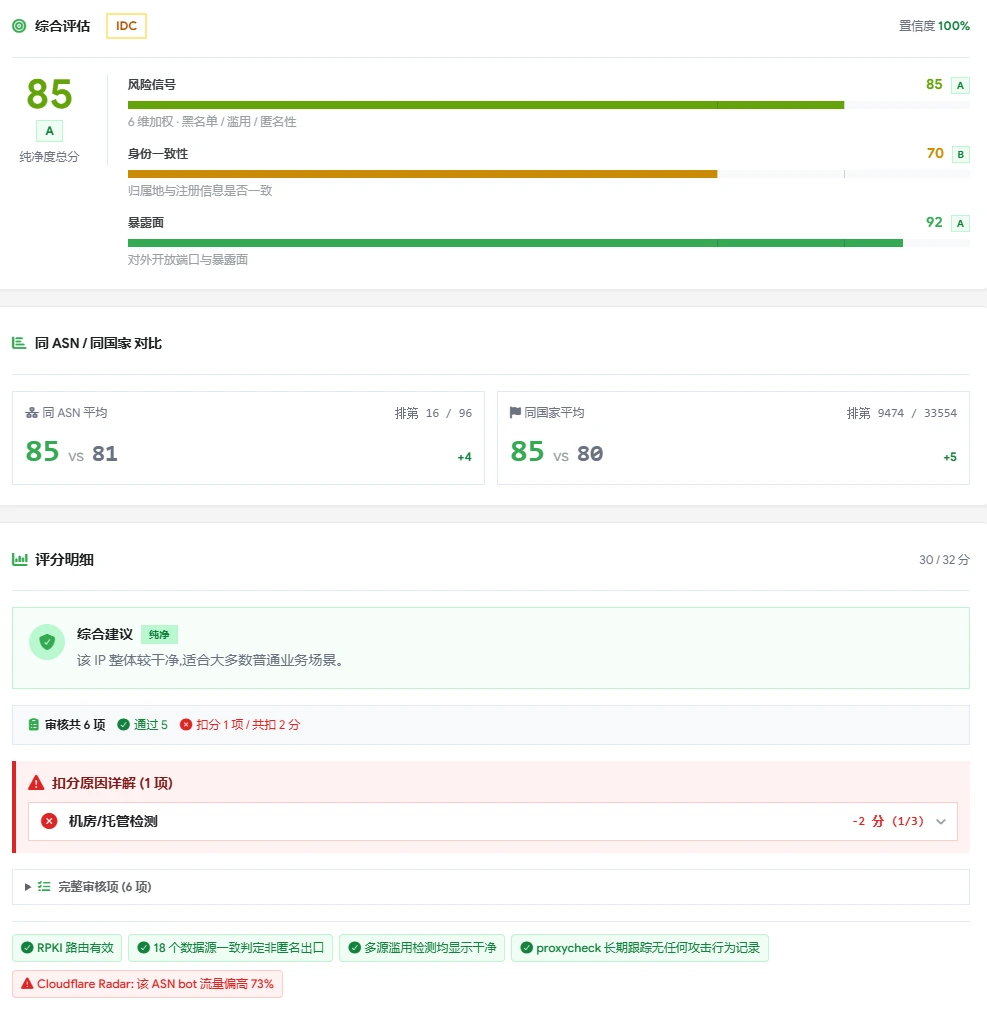This screenshot has height=1014, width=987.
Task: Click the 排第 16 / 96 ranking text
Action: [433, 413]
